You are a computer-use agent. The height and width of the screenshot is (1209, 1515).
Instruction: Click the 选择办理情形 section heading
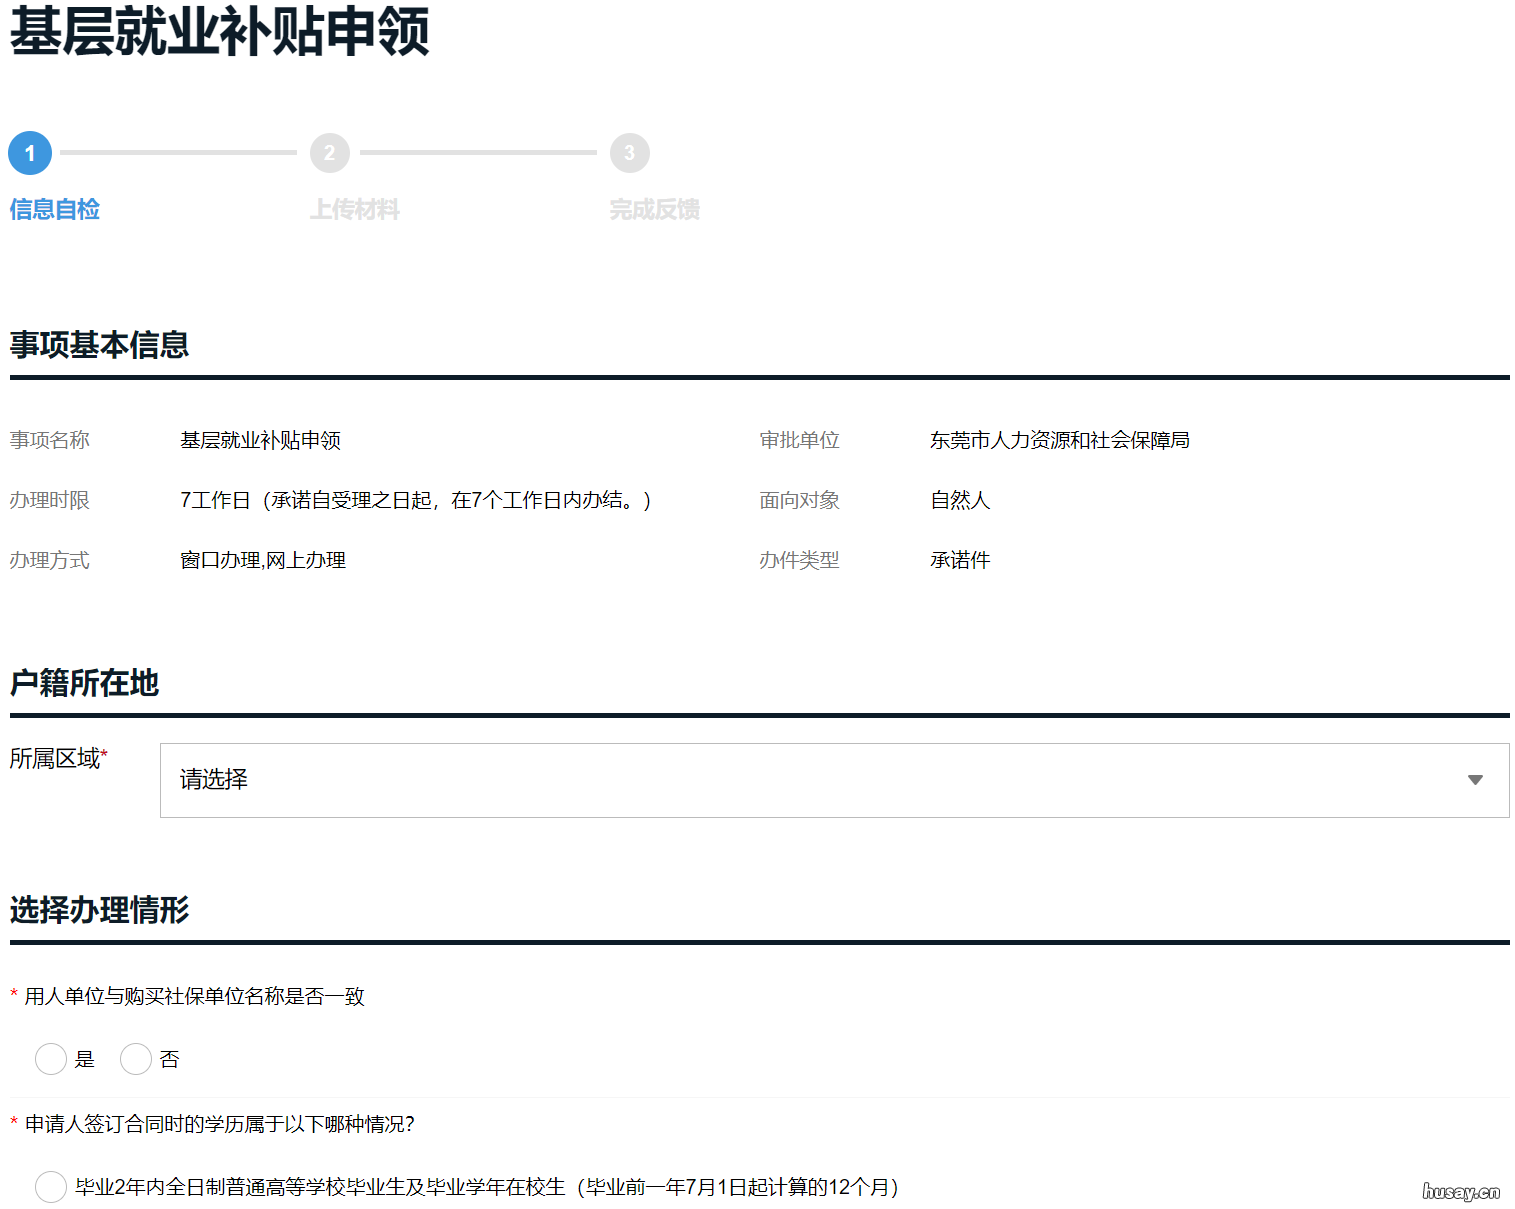(x=99, y=911)
